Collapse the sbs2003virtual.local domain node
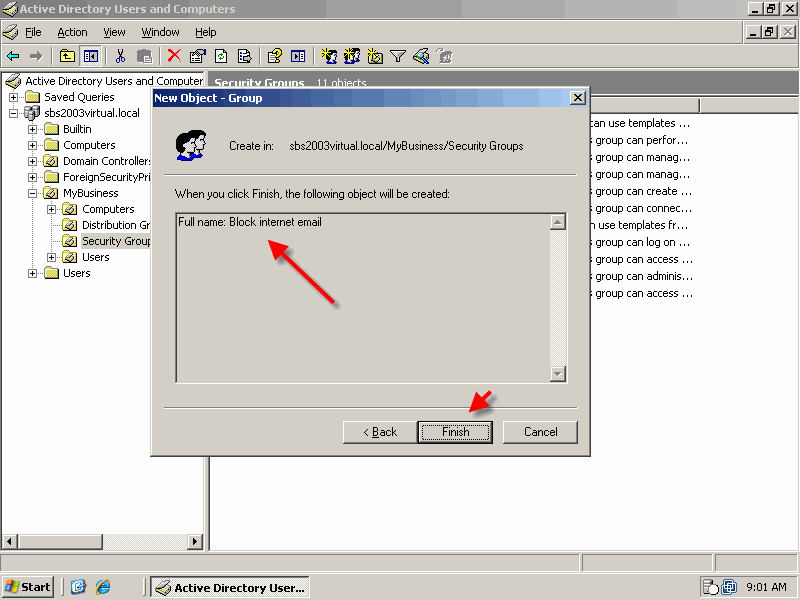The width and height of the screenshot is (800, 600). coord(13,113)
